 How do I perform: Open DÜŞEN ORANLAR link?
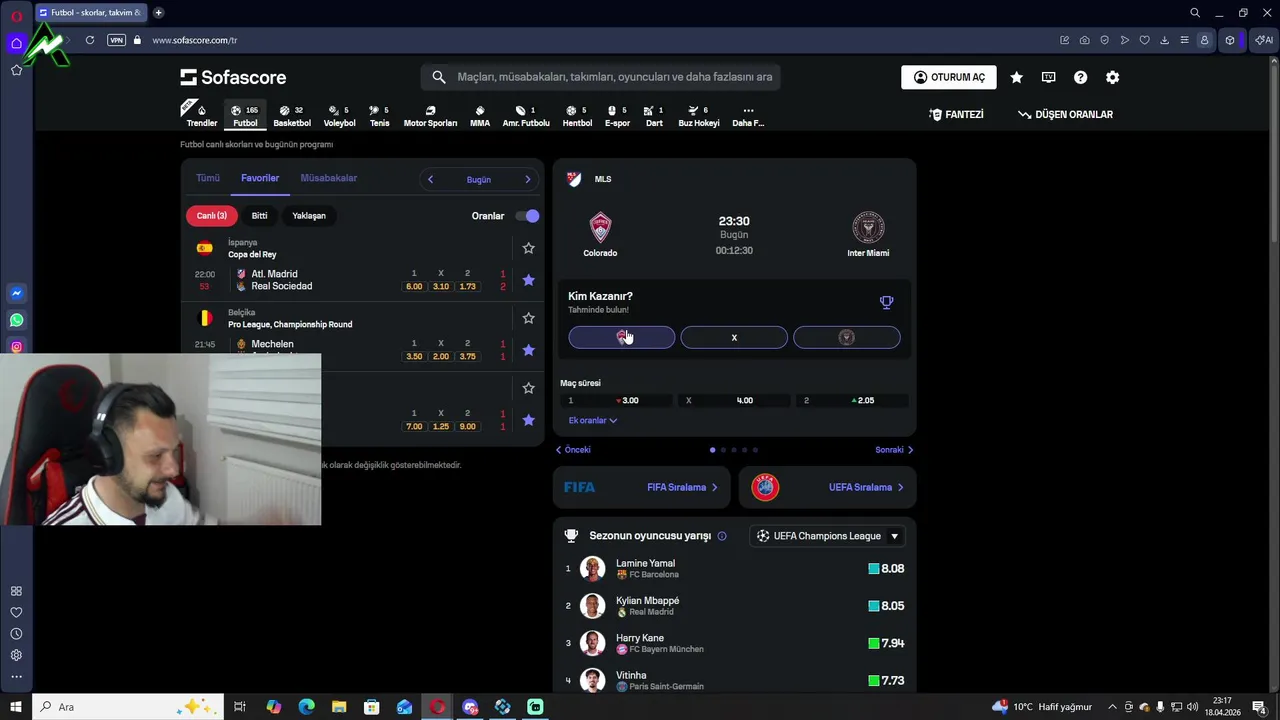[x=1065, y=115]
